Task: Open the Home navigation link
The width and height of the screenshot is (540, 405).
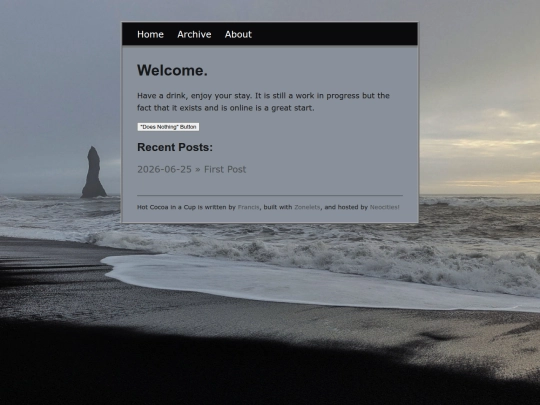Action: 150,34
